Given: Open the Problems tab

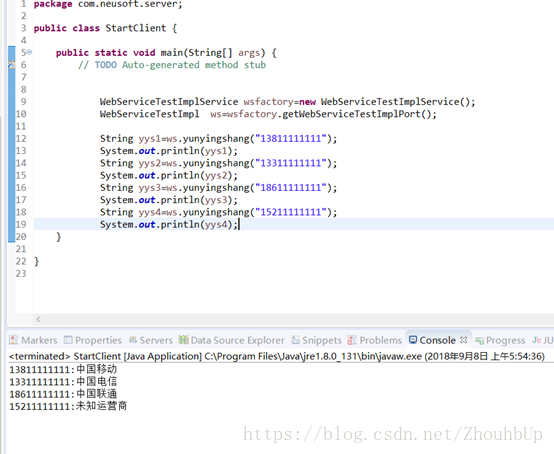Looking at the screenshot, I should click(x=375, y=340).
